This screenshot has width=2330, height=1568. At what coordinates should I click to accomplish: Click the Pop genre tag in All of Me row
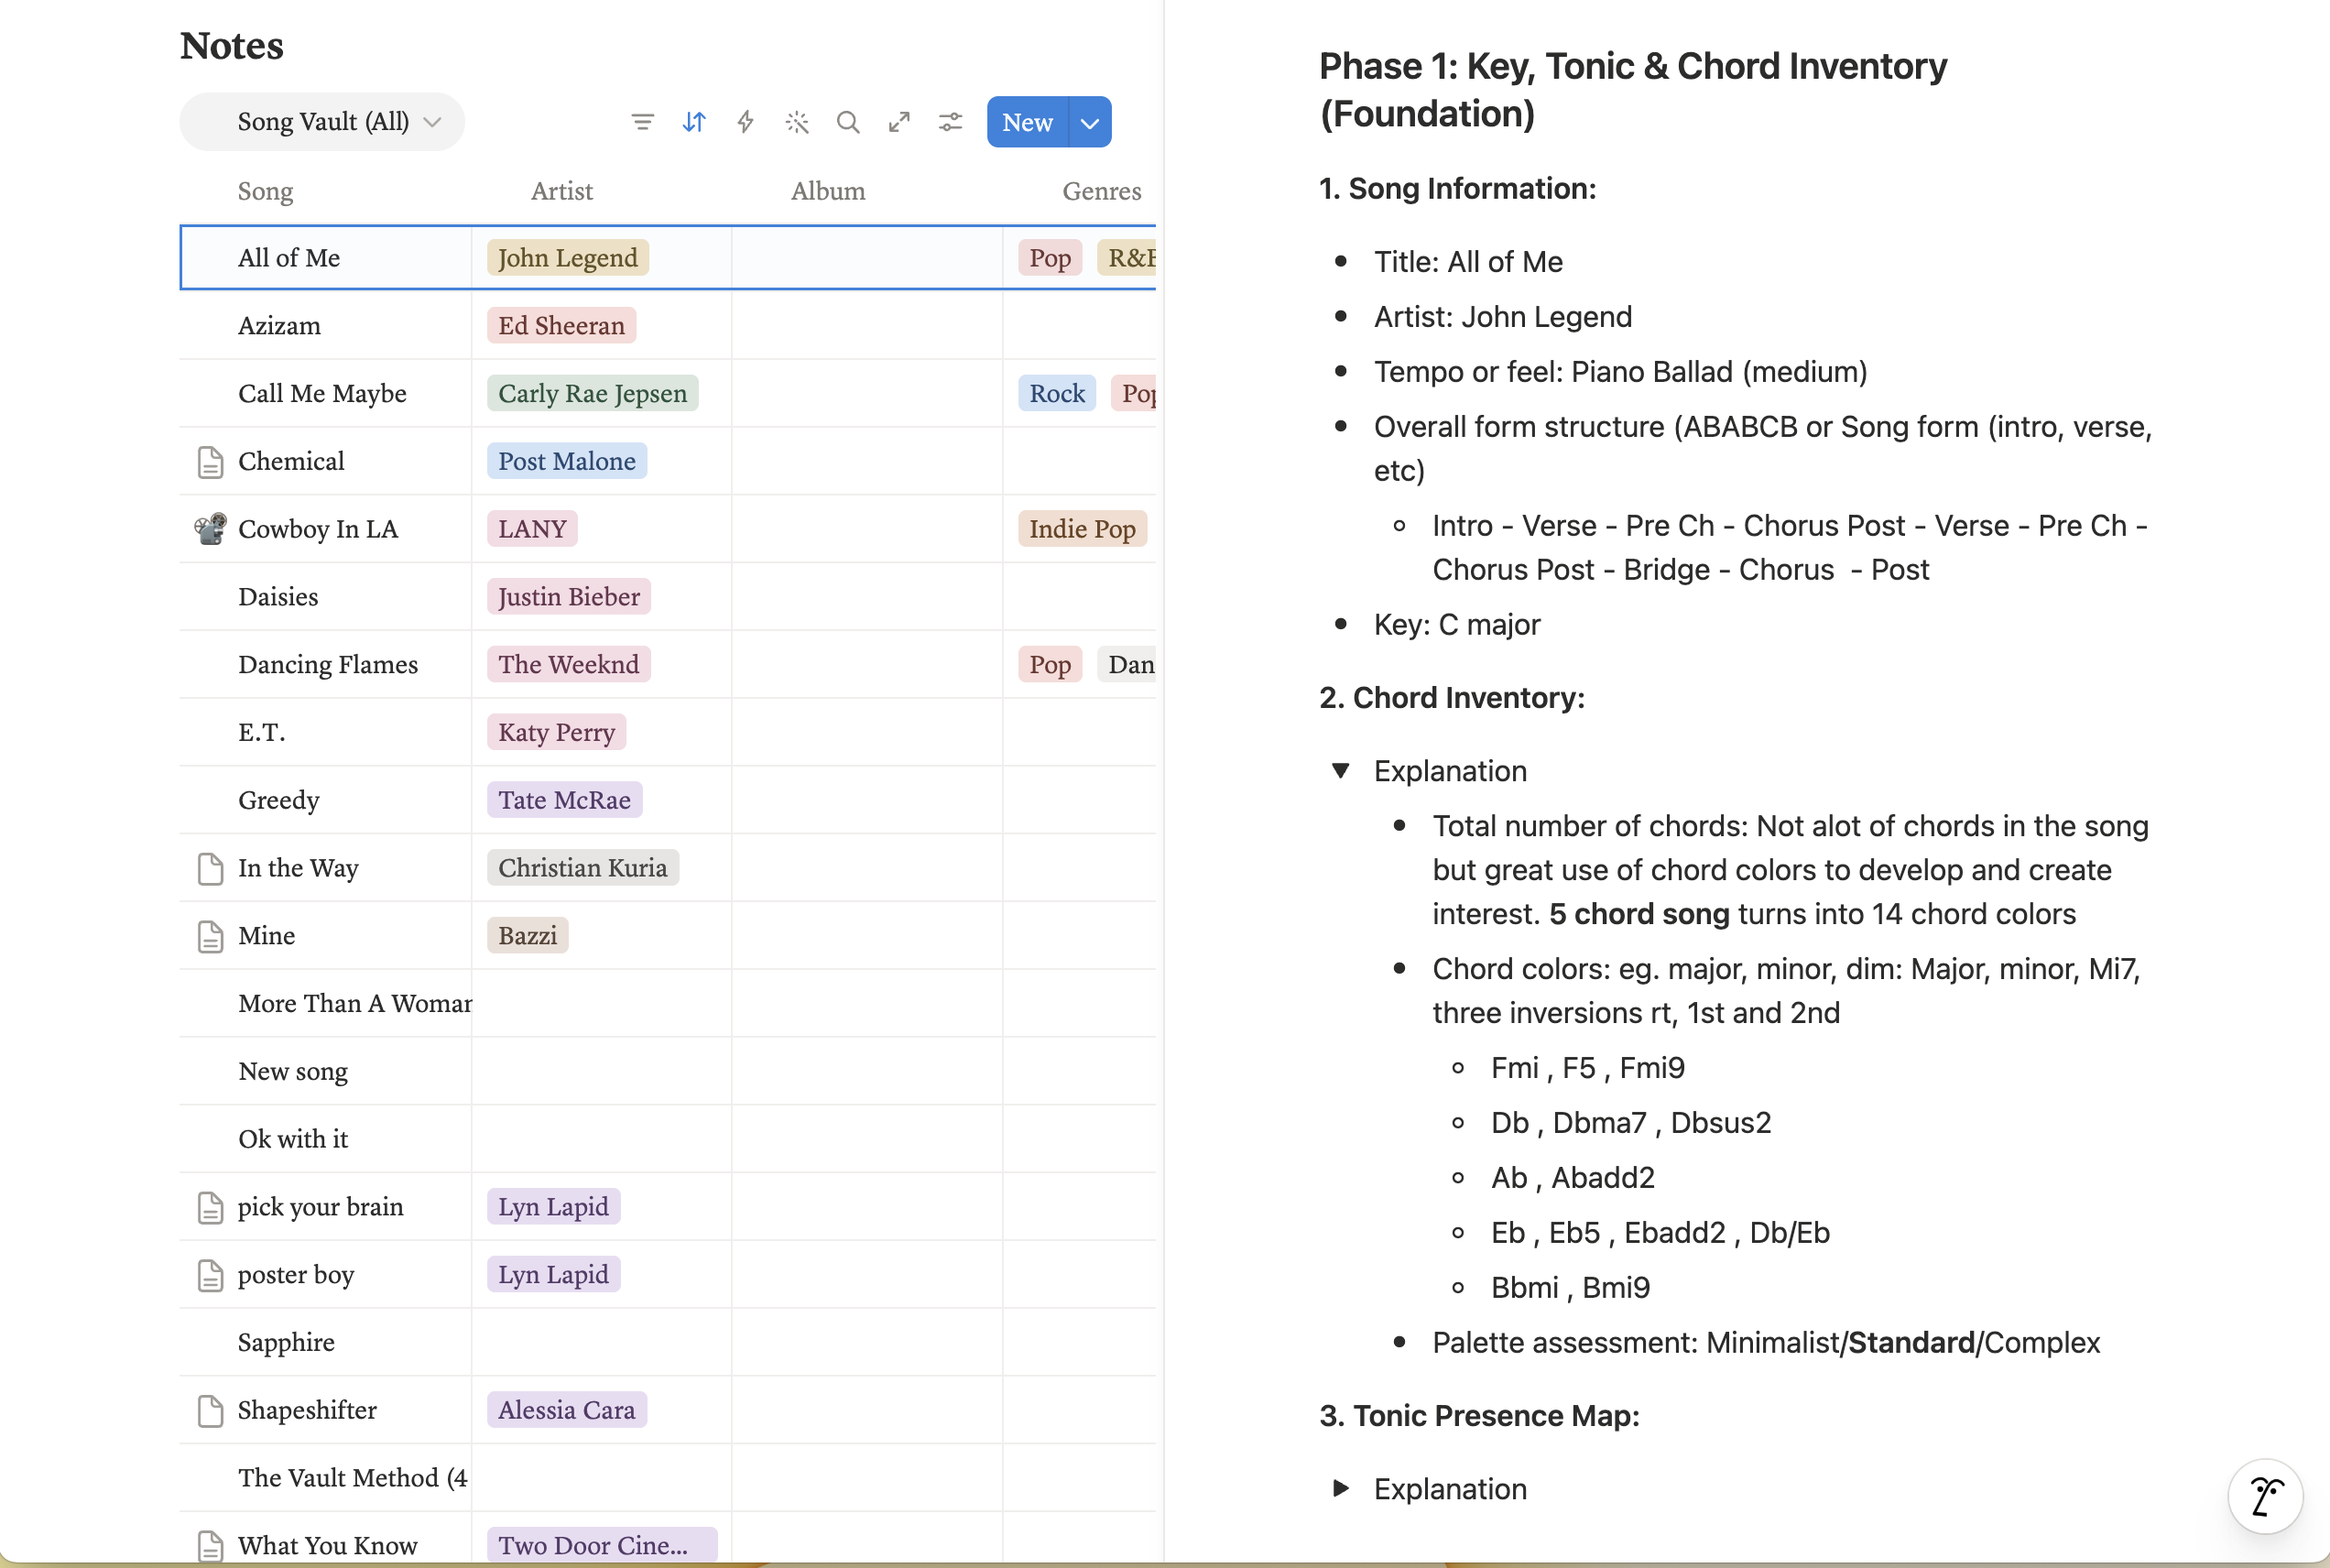coord(1050,258)
